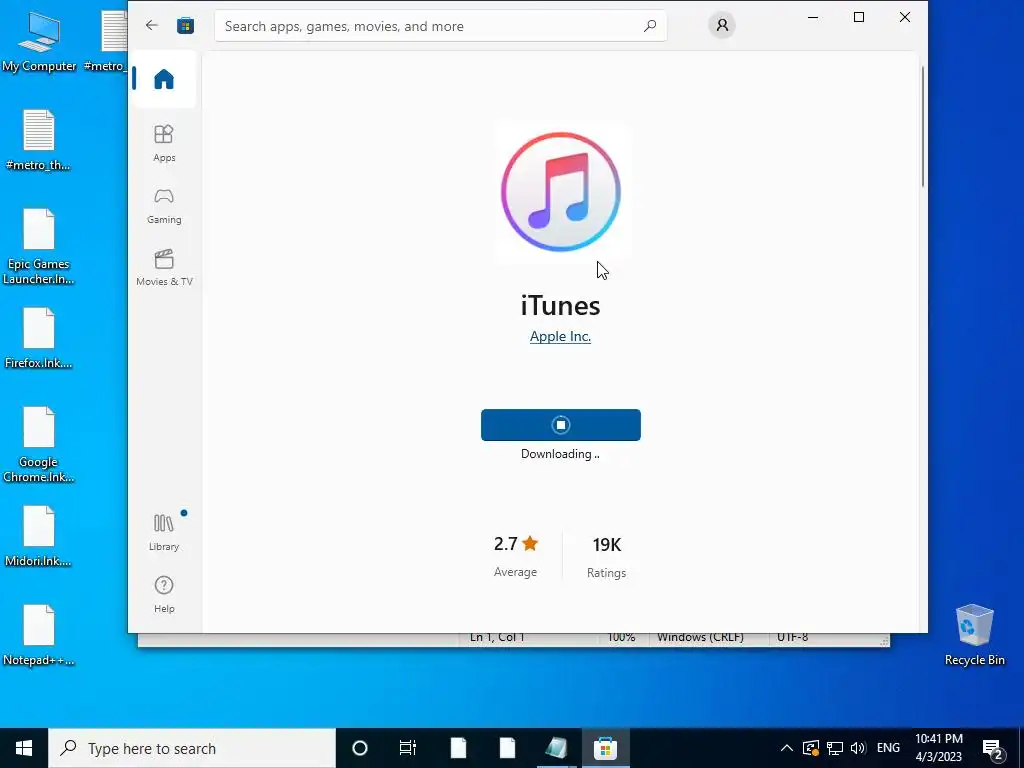Click the iTunes app title
1024x768 pixels.
coord(560,306)
